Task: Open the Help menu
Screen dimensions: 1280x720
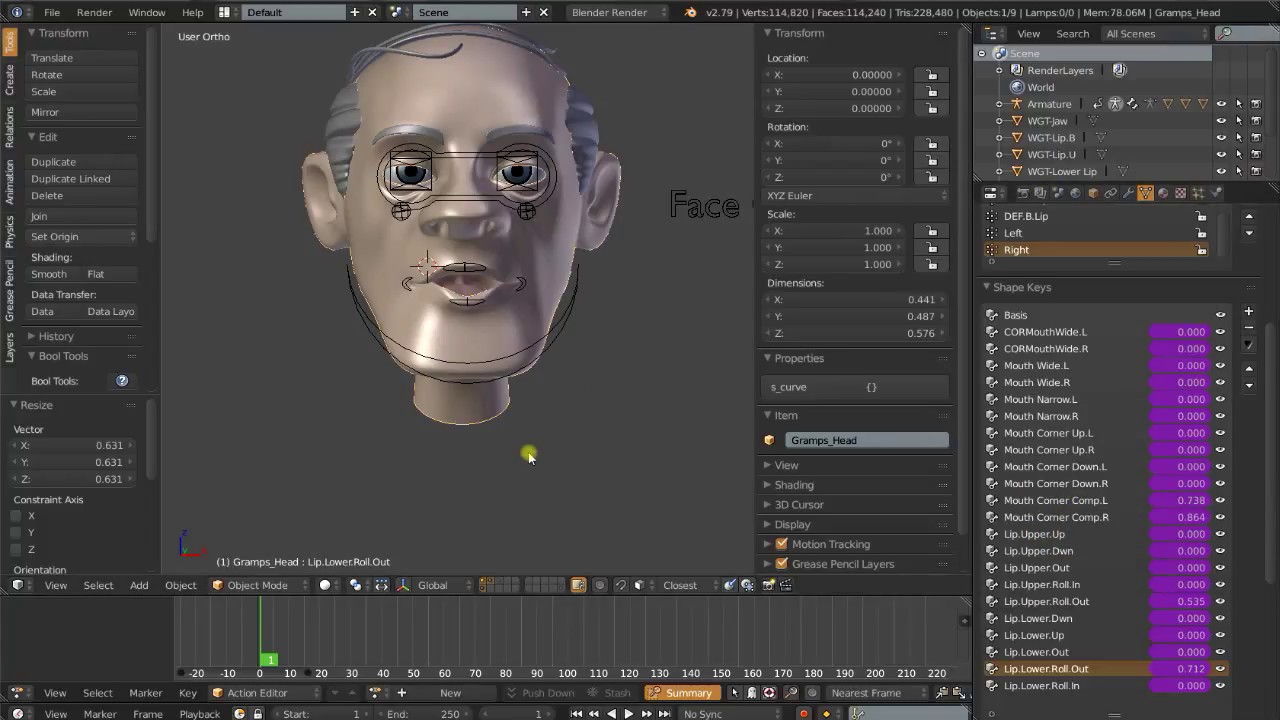Action: pos(193,12)
